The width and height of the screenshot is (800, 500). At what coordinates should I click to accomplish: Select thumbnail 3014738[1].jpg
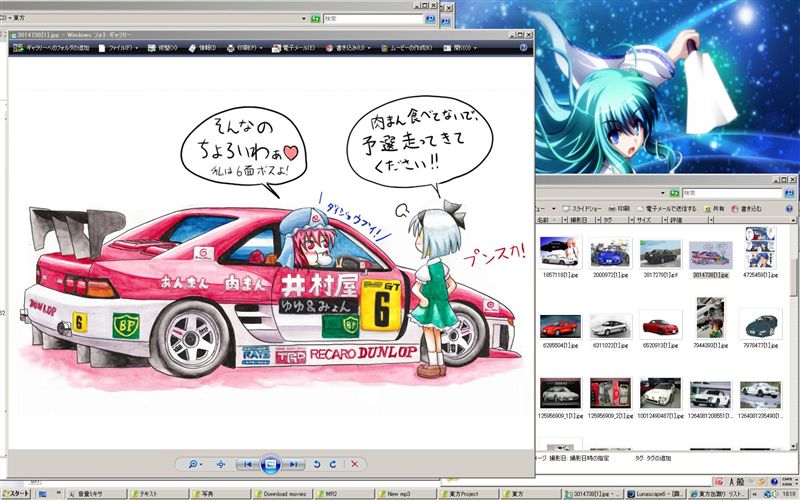point(710,257)
